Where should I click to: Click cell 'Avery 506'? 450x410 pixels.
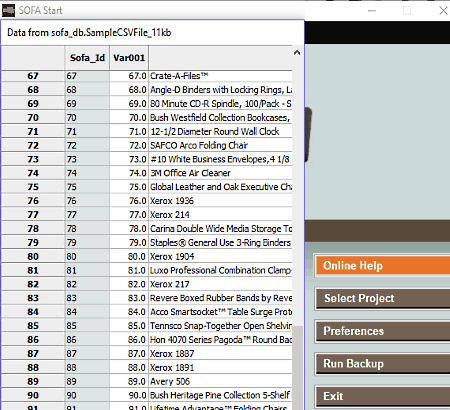tap(220, 381)
